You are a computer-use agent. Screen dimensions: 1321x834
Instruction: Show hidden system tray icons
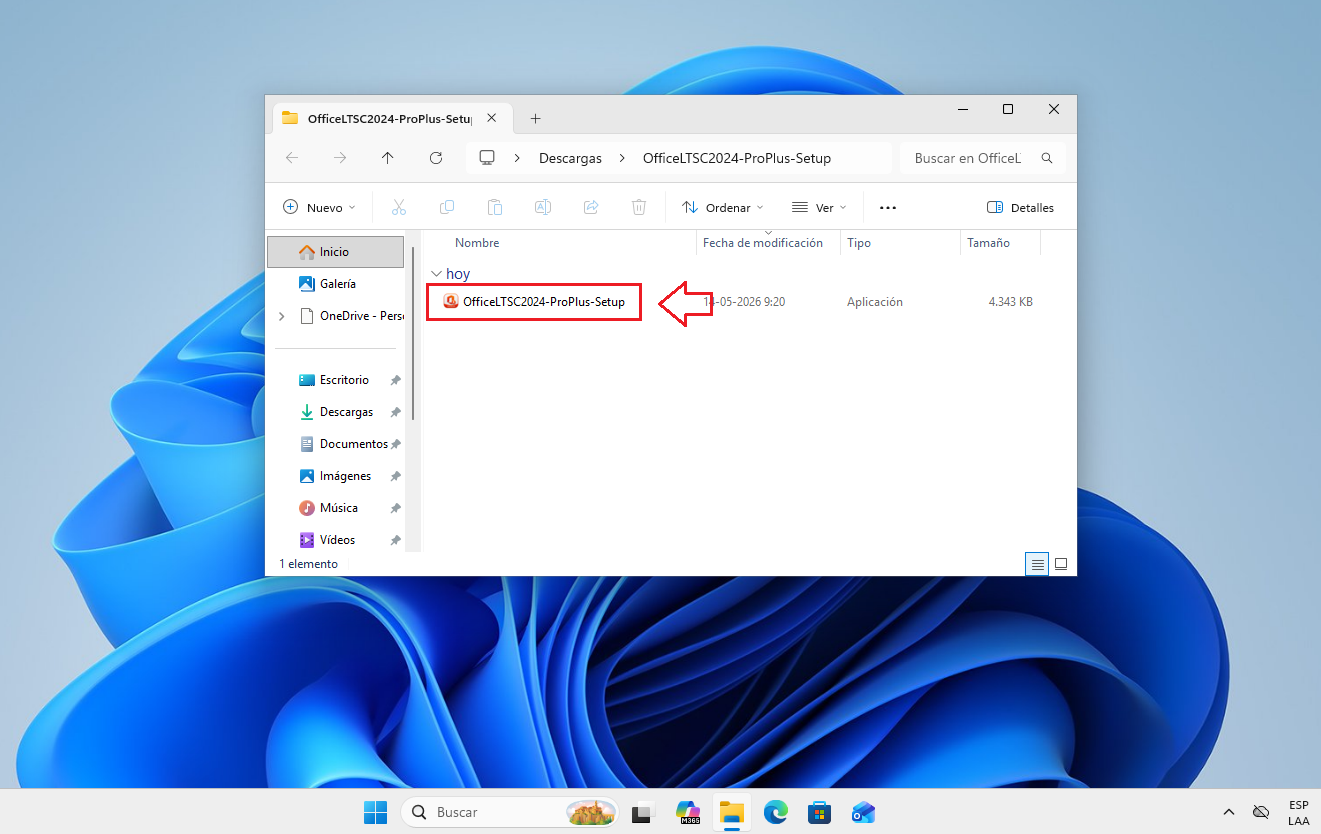1229,812
